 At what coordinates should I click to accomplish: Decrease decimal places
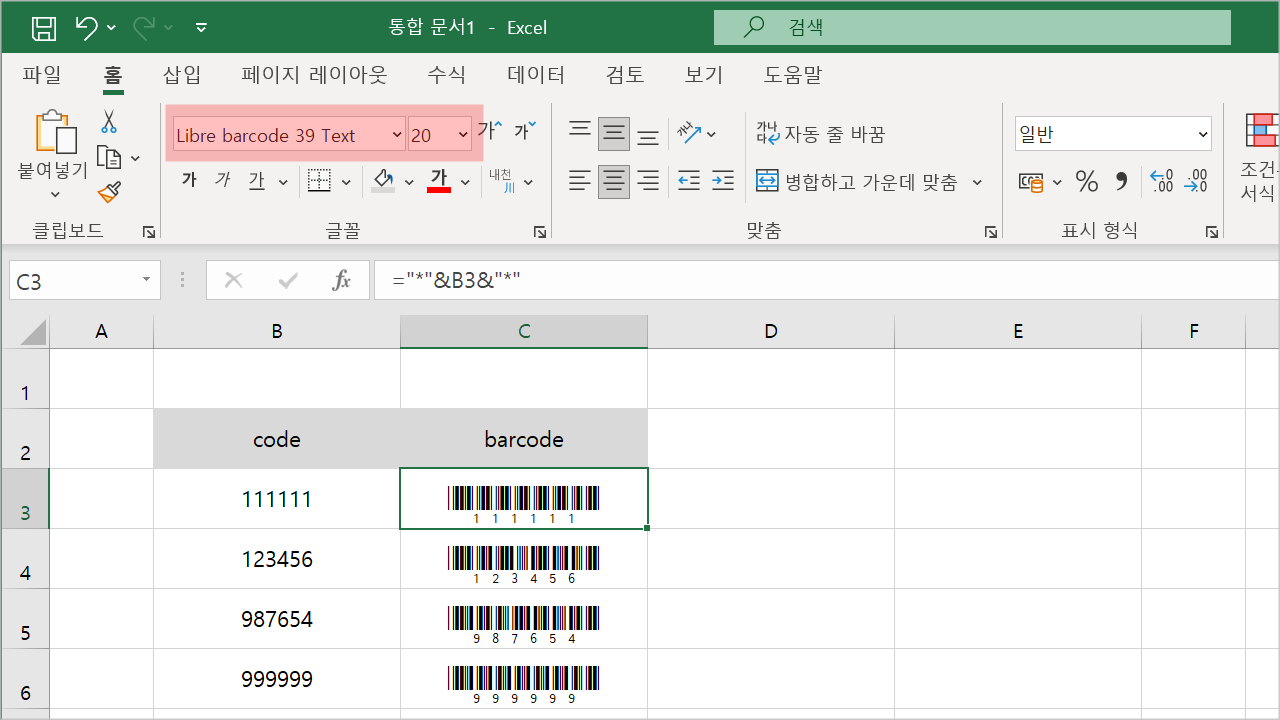[1196, 181]
